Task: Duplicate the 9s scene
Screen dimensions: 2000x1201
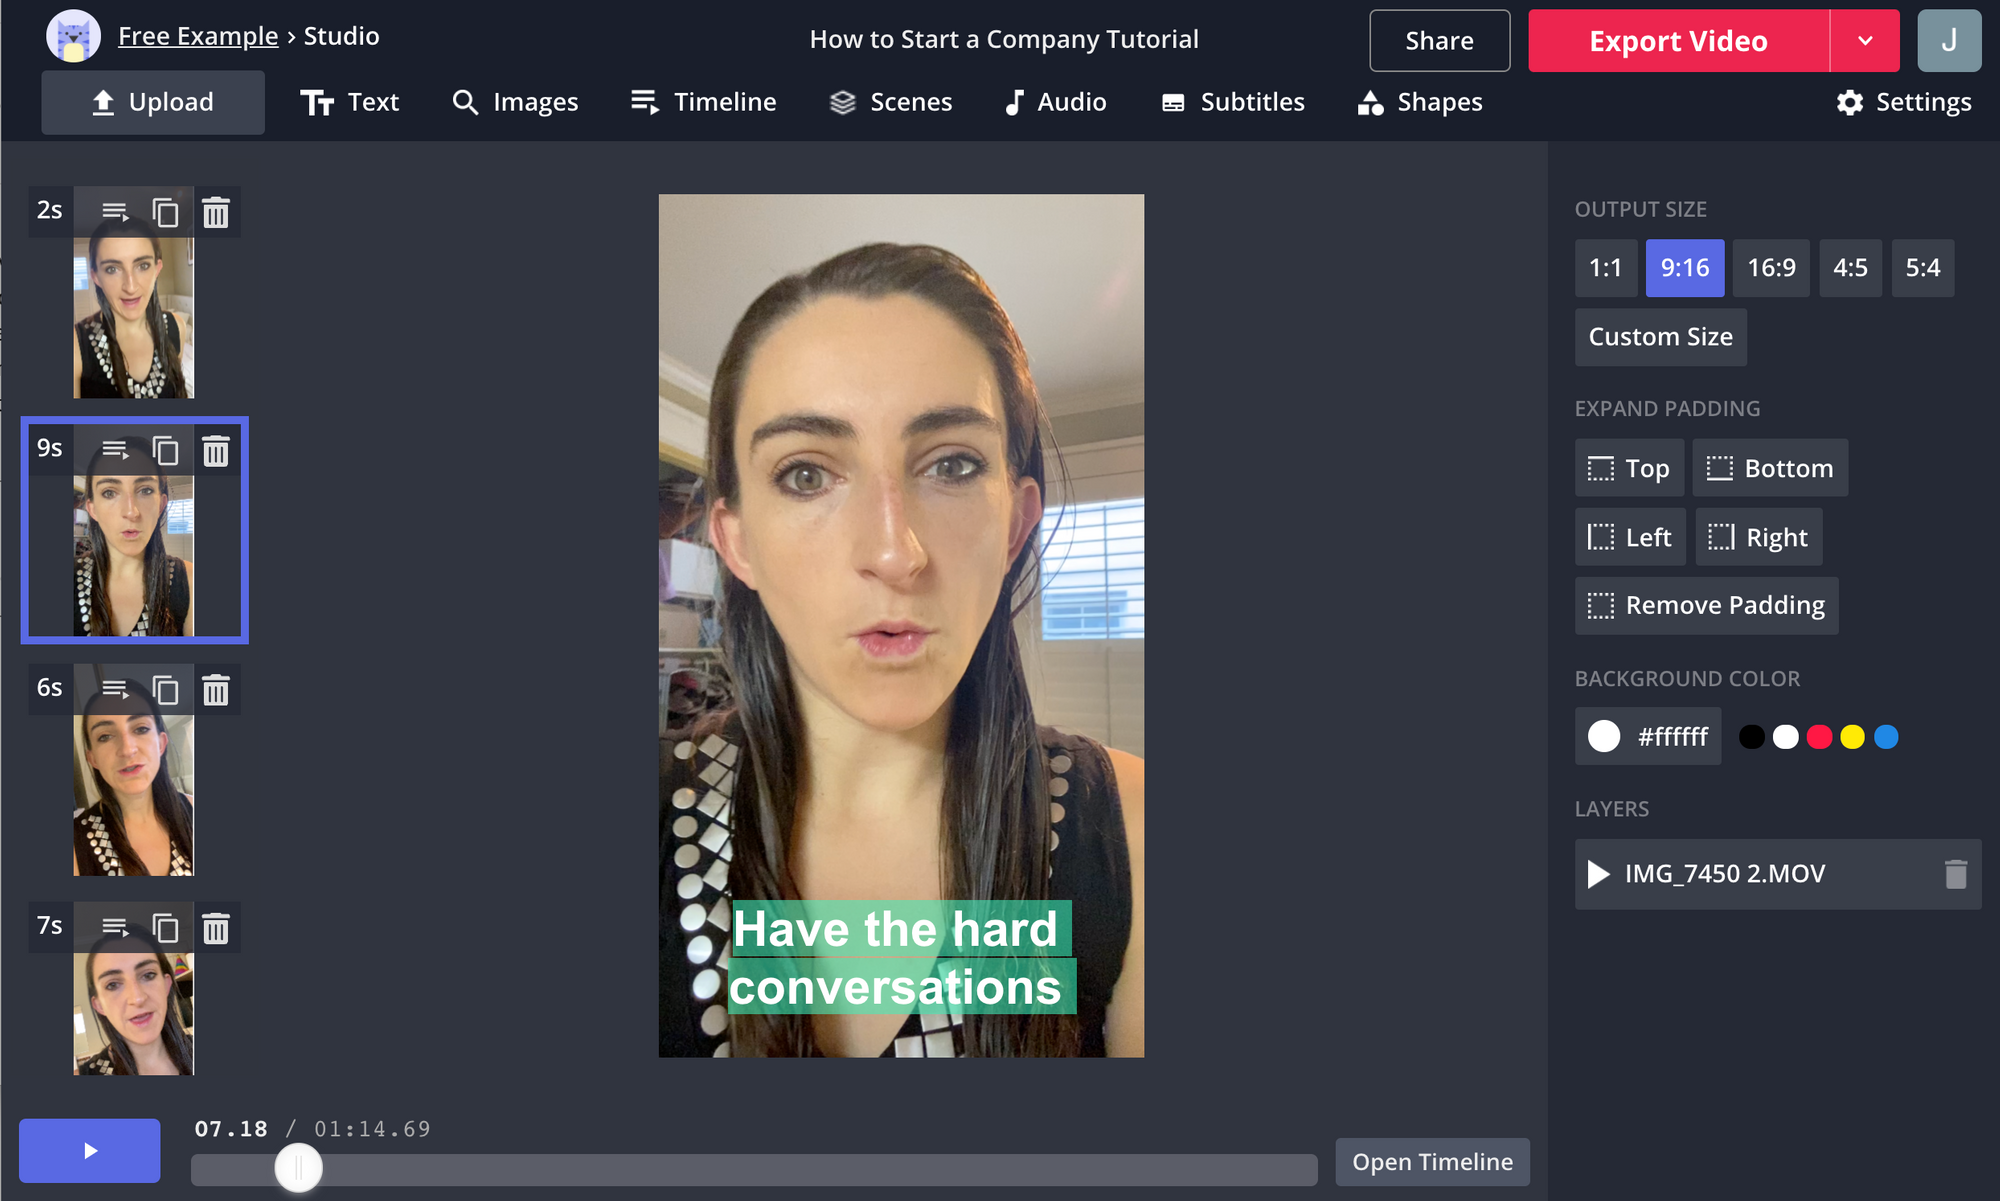Action: tap(165, 451)
